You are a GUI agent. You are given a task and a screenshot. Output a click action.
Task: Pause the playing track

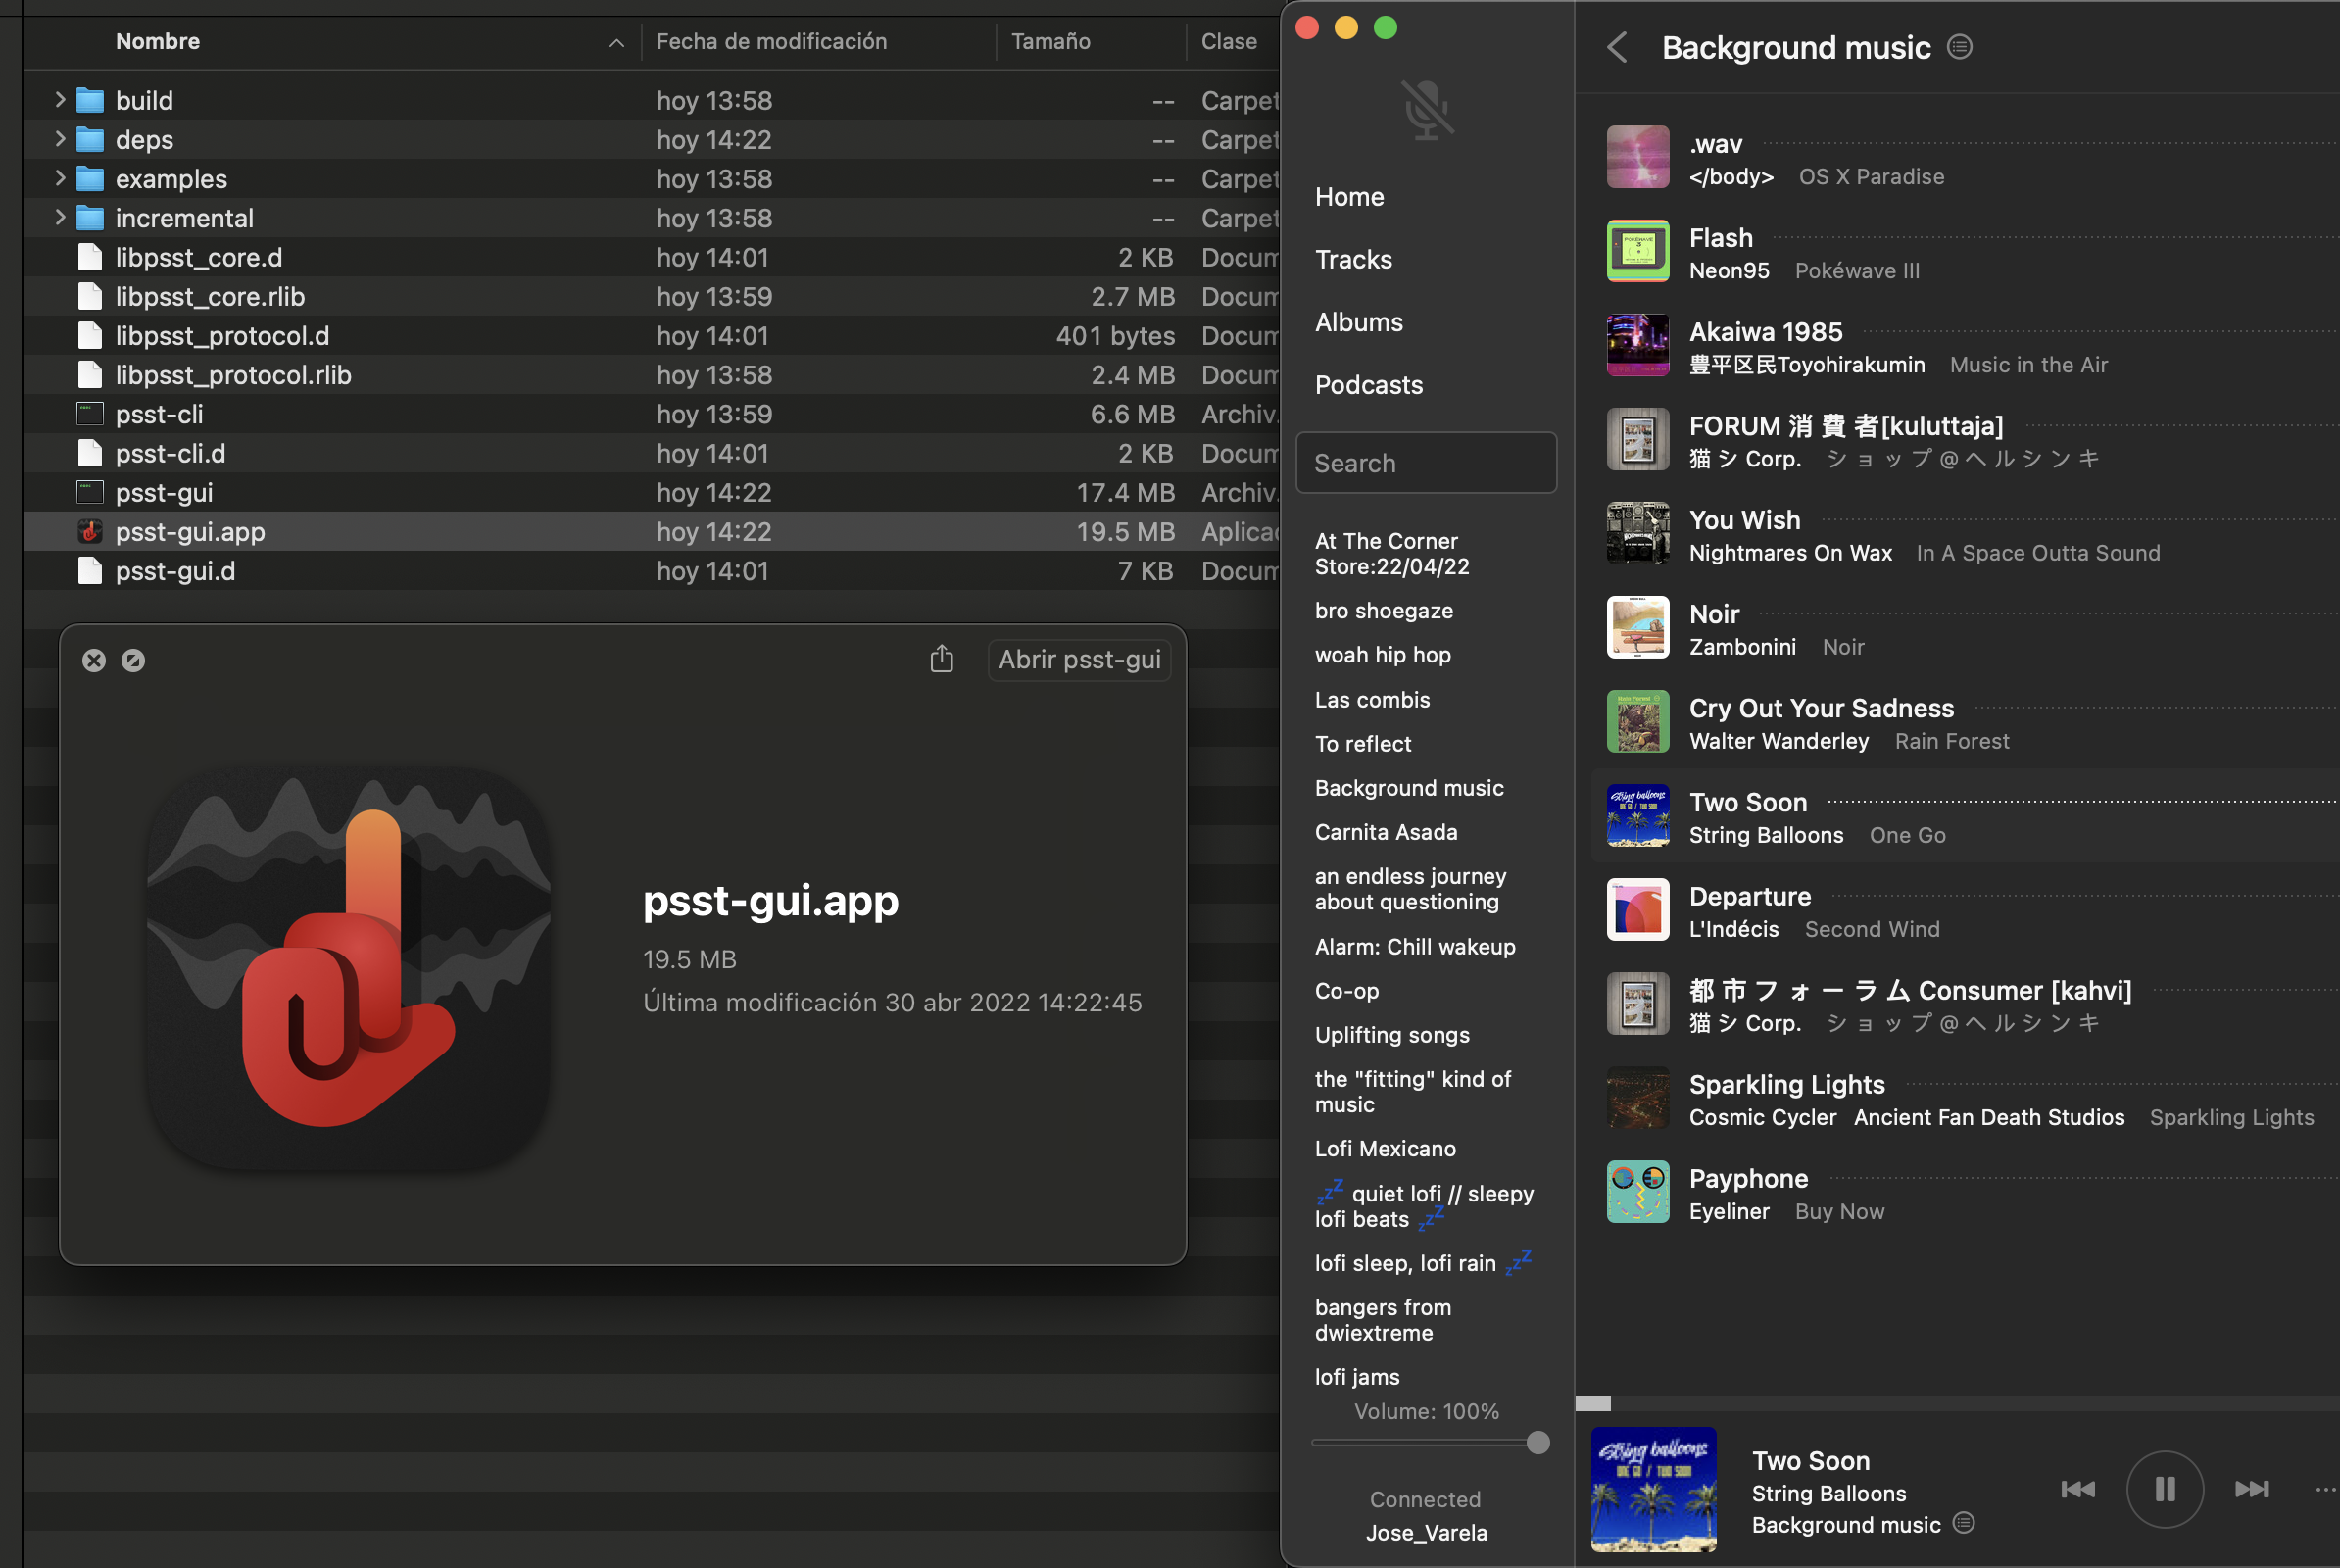click(2165, 1489)
